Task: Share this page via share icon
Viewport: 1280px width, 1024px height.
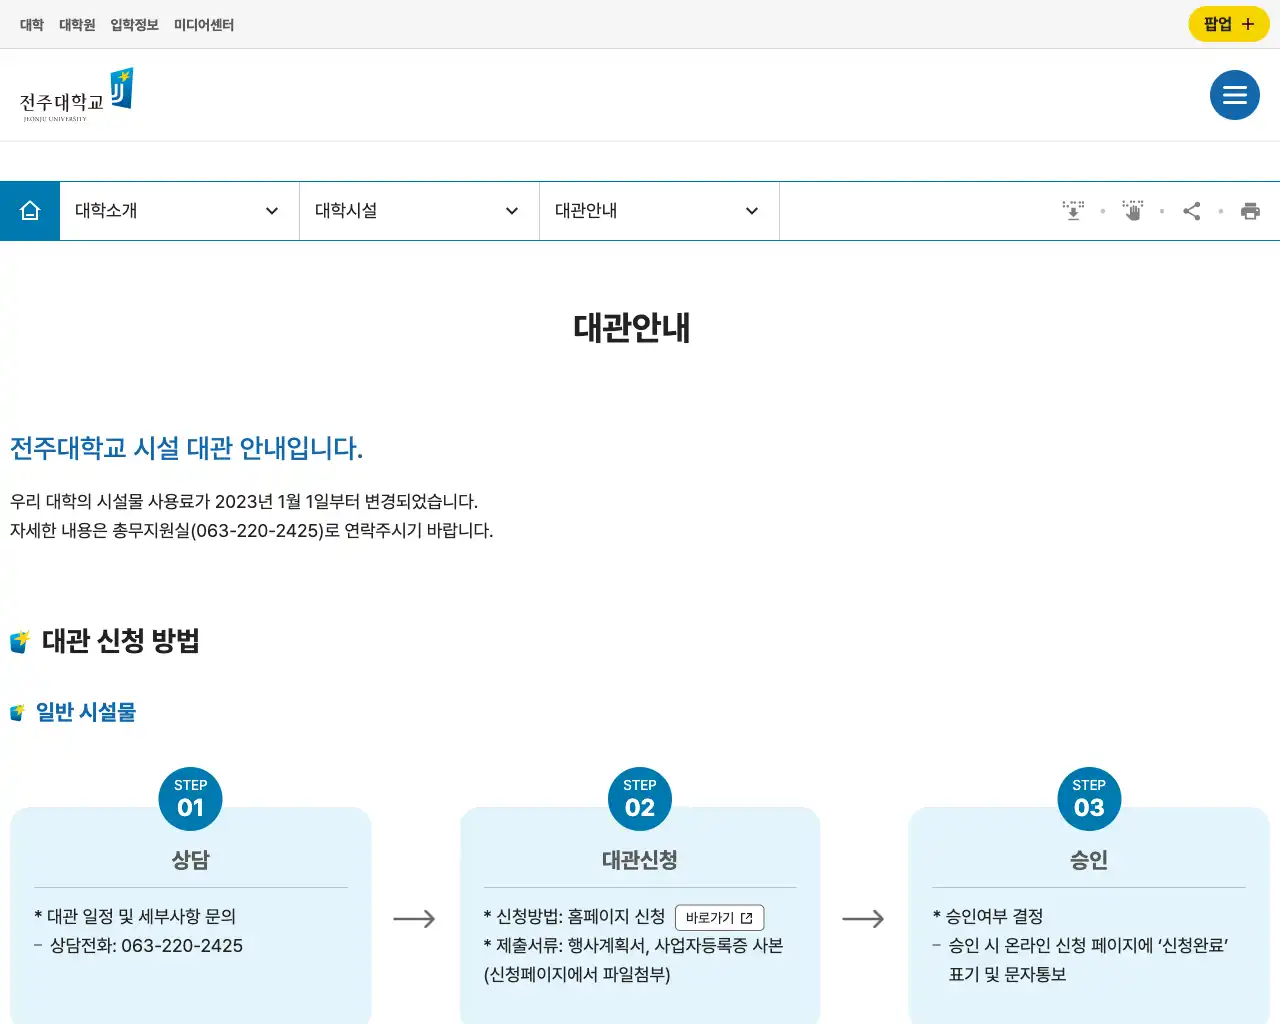Action: 1191,211
